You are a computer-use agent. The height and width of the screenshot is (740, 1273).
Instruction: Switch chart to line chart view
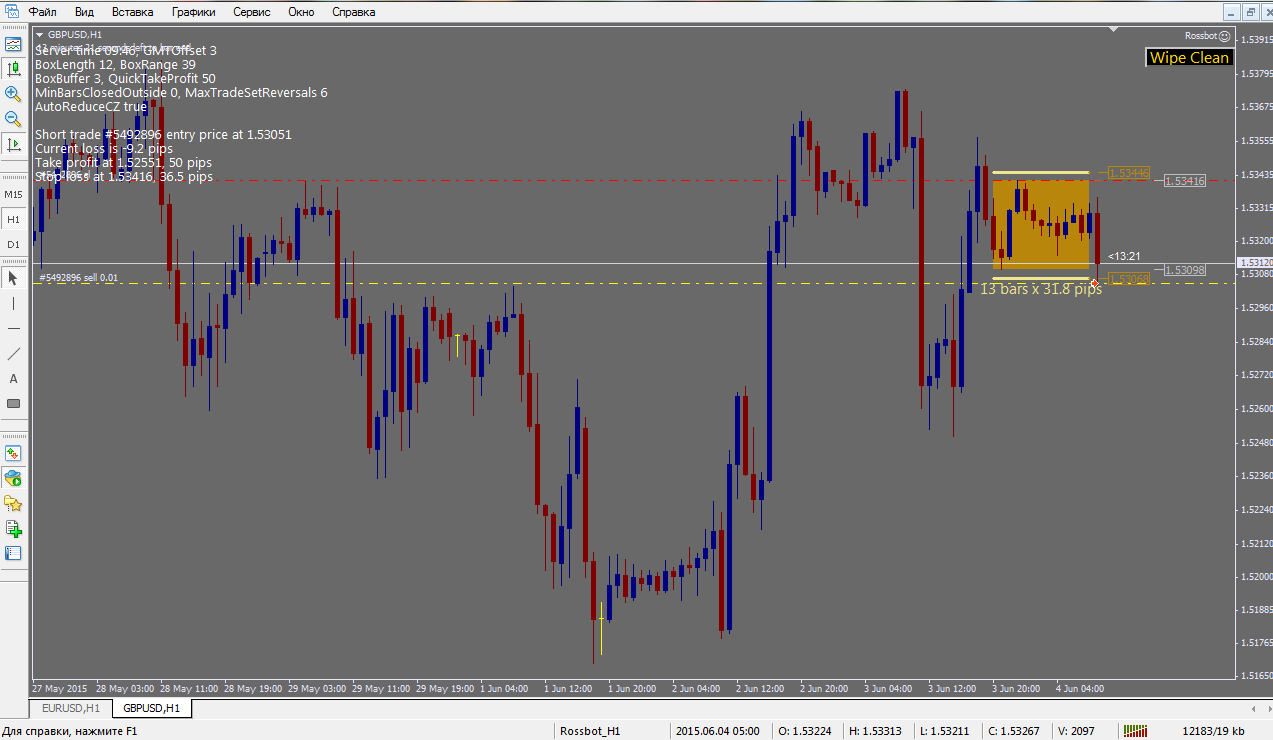coord(13,45)
